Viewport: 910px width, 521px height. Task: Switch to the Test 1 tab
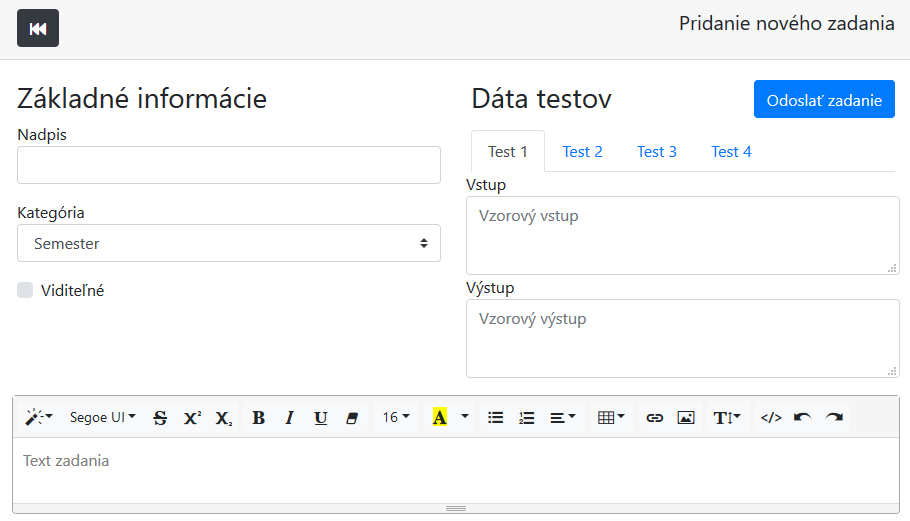(x=508, y=151)
